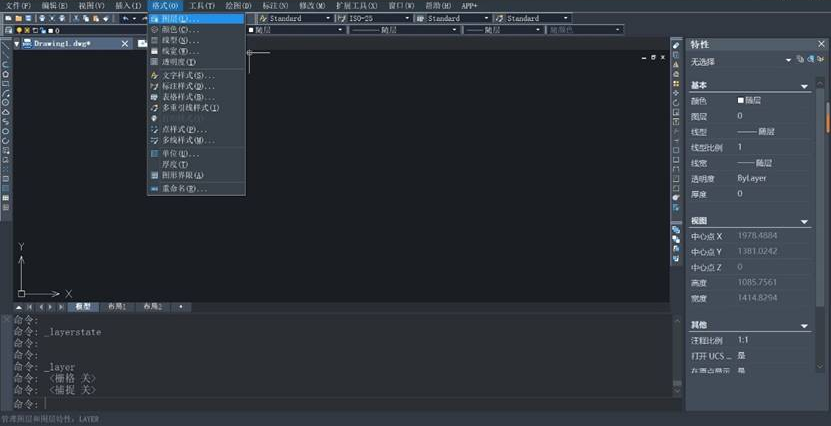Open 文字样式(S) text style dialog

click(196, 76)
